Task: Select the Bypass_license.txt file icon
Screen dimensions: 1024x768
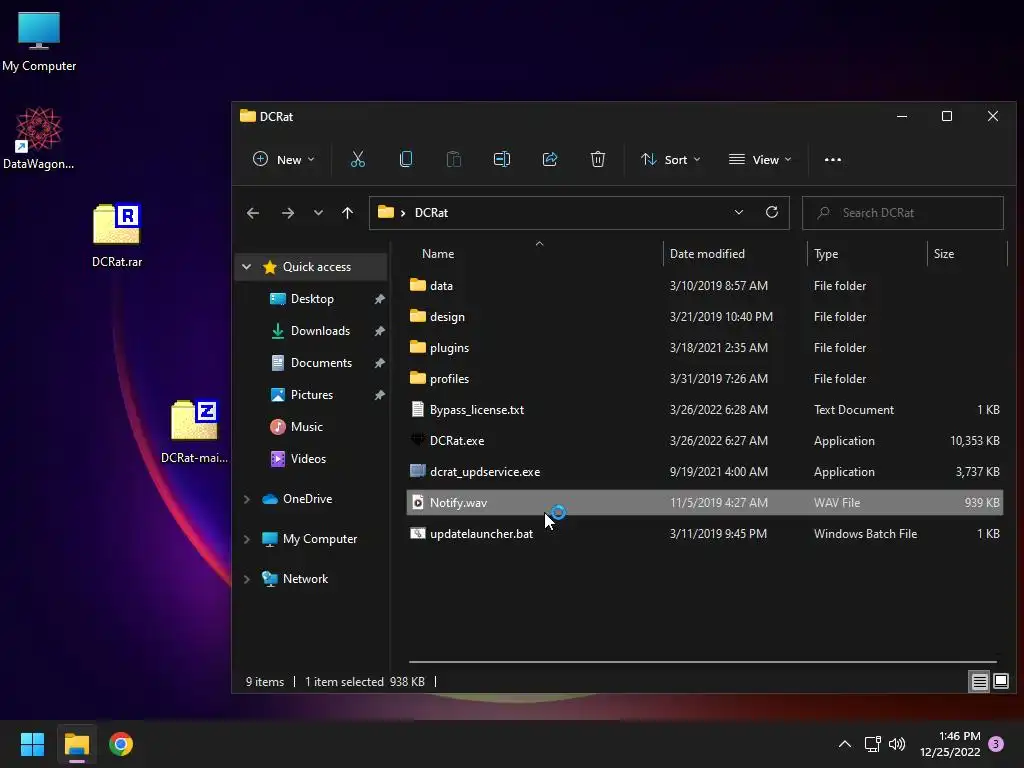Action: (x=418, y=409)
